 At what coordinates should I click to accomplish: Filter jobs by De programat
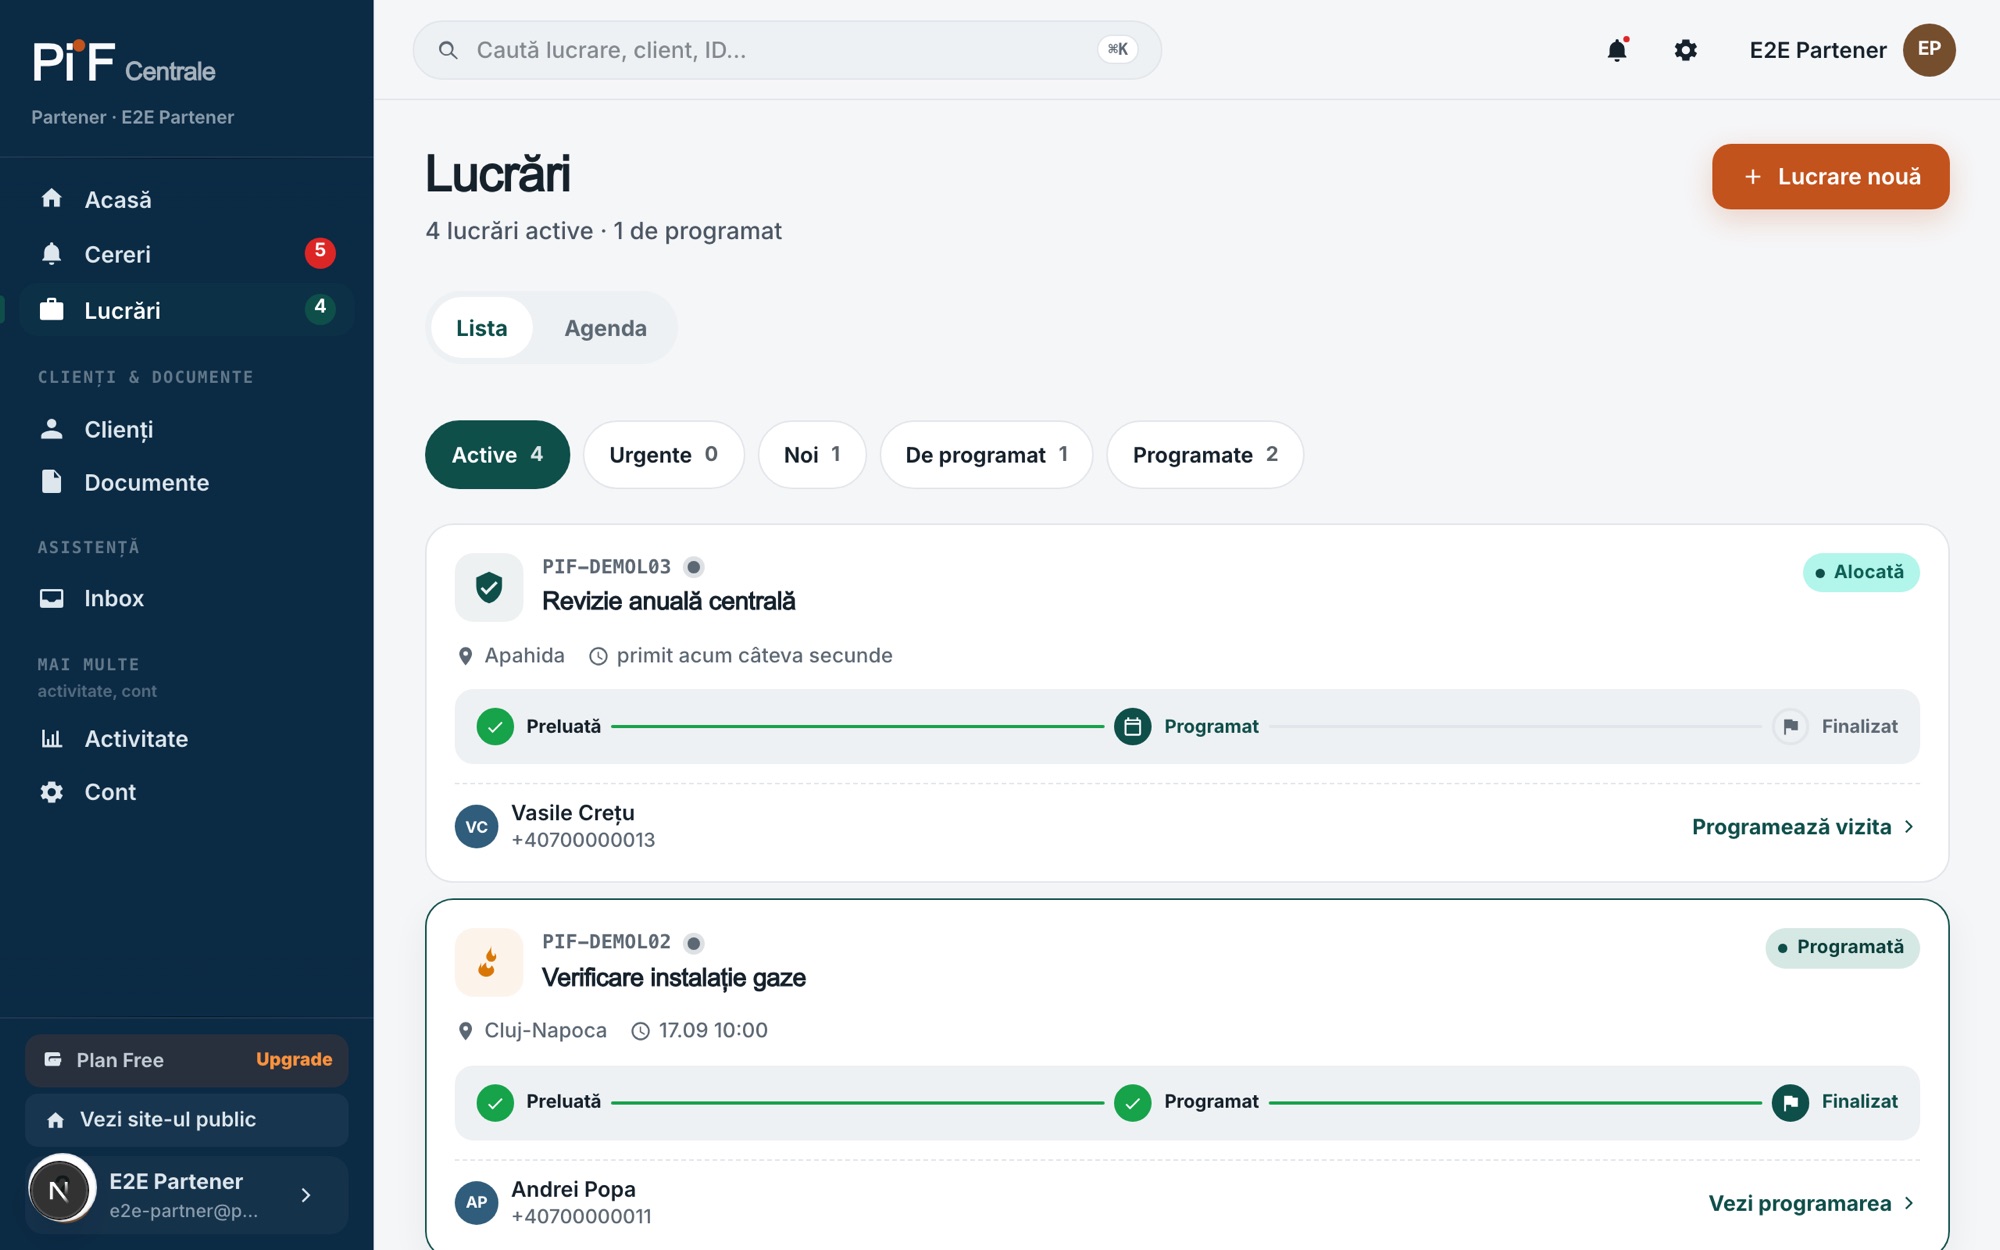point(986,455)
